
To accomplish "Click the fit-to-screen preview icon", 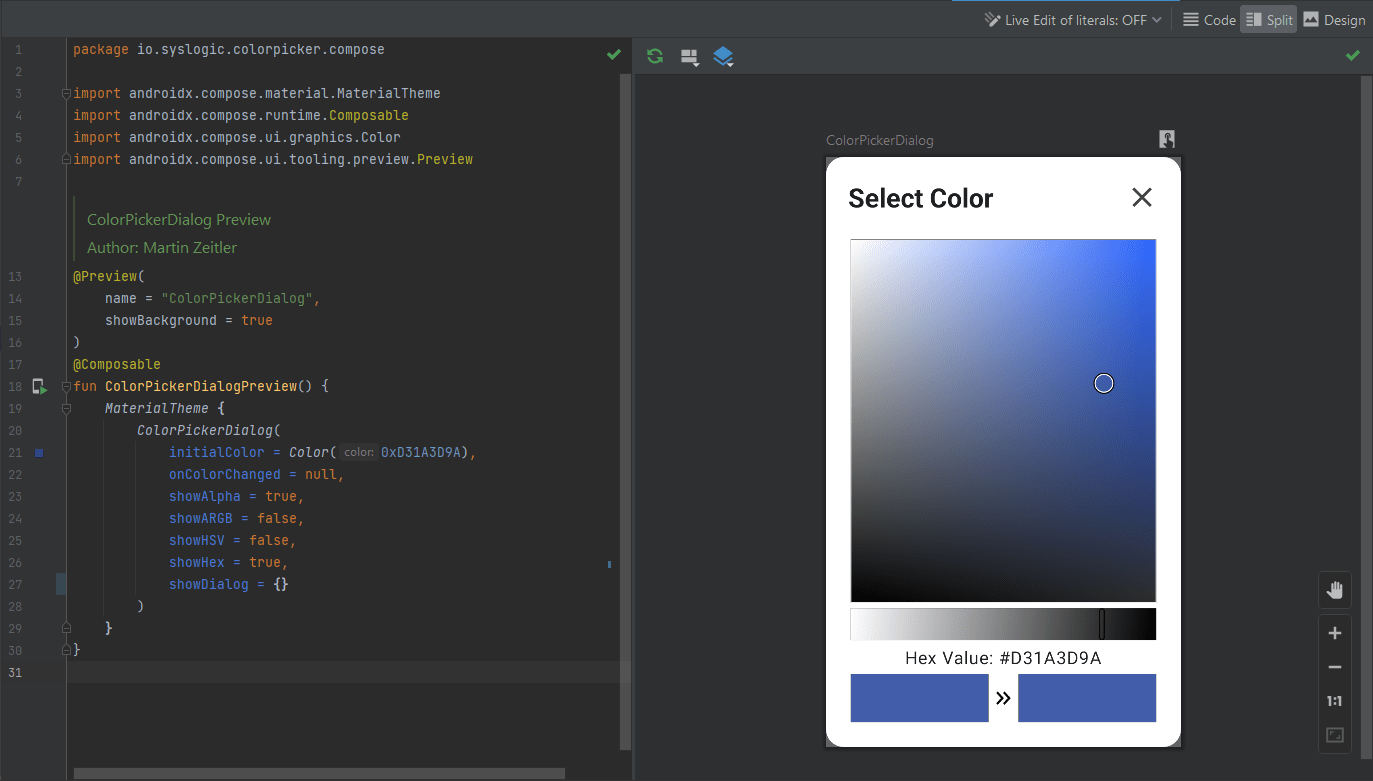I will click(1334, 735).
